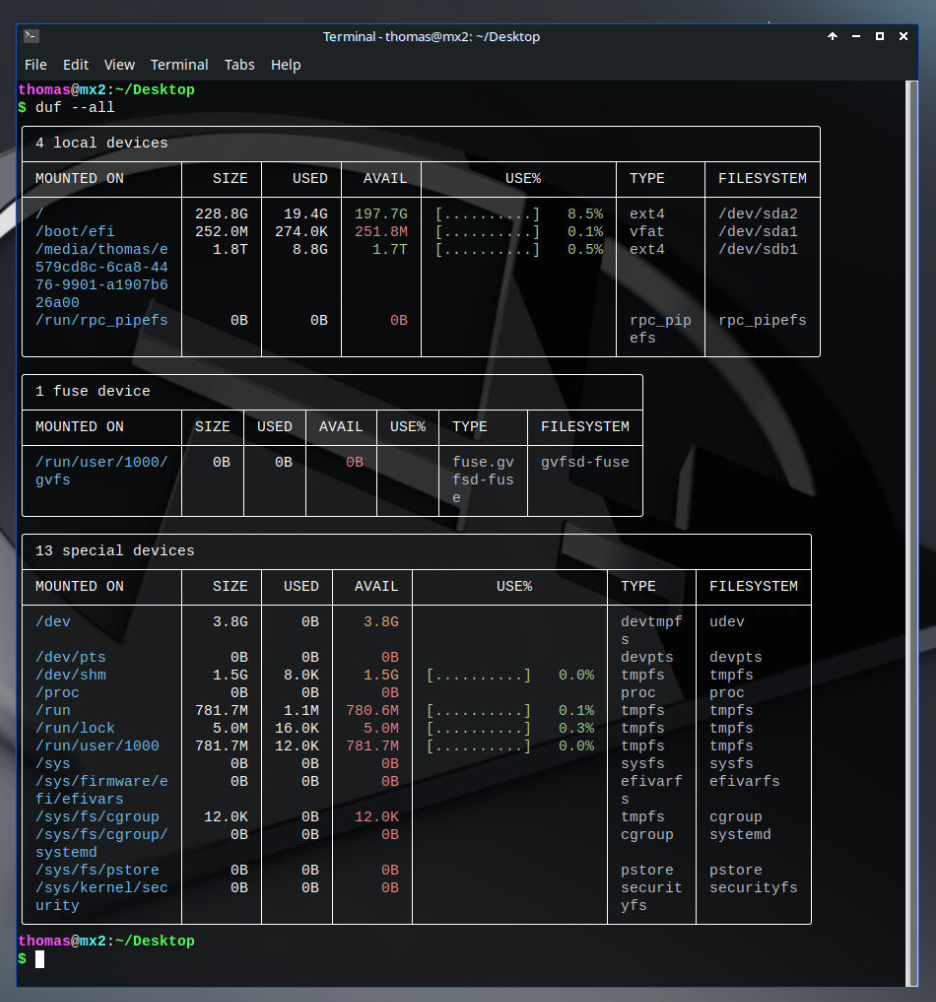This screenshot has width=936, height=1002.
Task: Open the File menu
Action: click(x=35, y=65)
